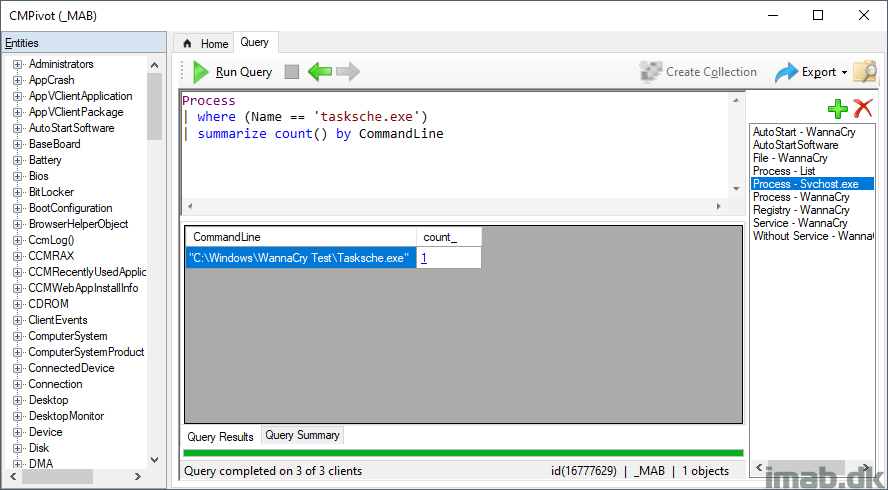Click the Entities horizontal scrollbar thumb

pos(57,476)
